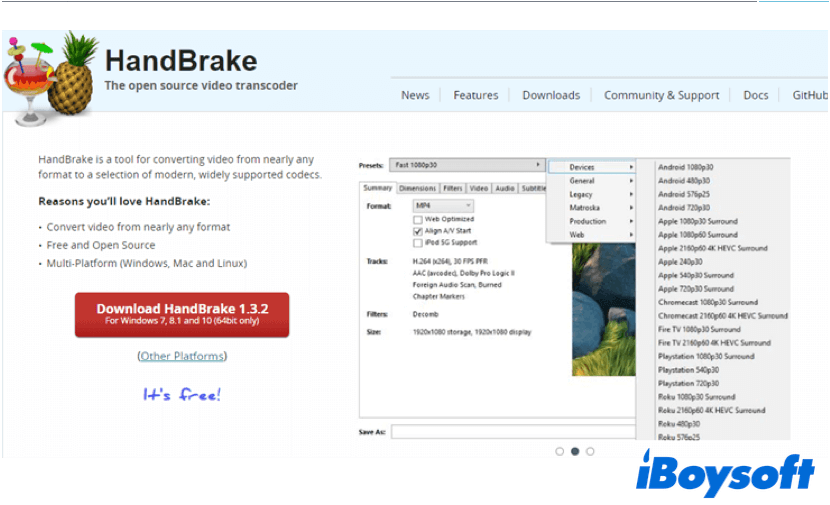Open the Presets Fast 1080p30 dropdown
Image resolution: width=830 pixels, height=505 pixels.
(x=466, y=165)
